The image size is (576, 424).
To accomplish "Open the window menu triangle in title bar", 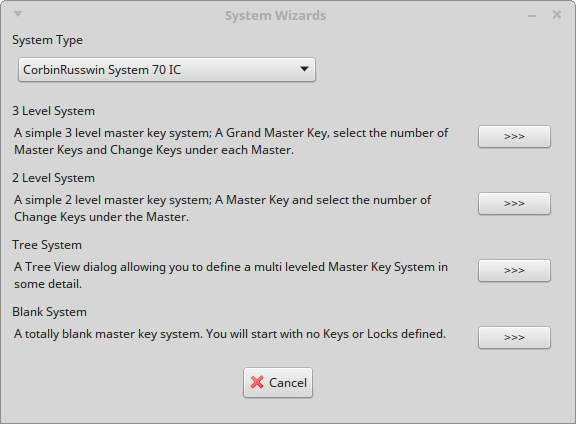I will (x=18, y=14).
